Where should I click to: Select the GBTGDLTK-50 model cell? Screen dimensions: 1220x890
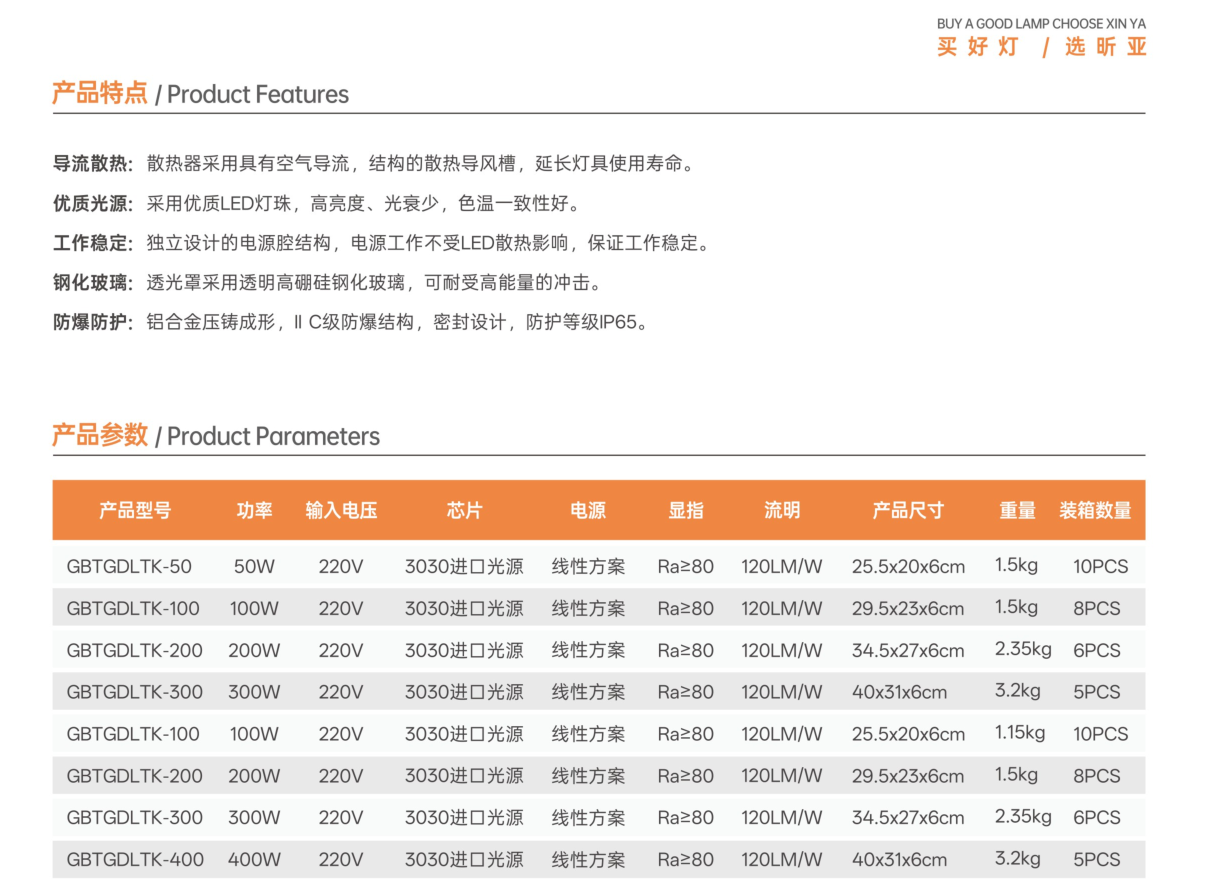(129, 567)
